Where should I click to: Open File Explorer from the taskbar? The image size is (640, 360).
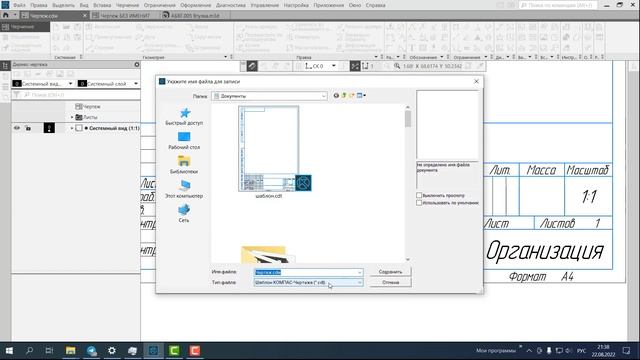[71, 351]
